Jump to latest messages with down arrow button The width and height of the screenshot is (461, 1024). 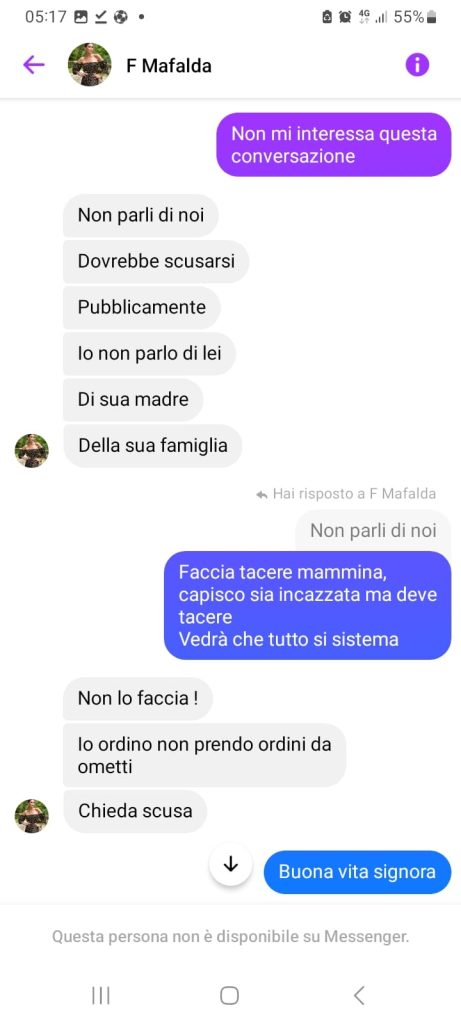click(230, 865)
